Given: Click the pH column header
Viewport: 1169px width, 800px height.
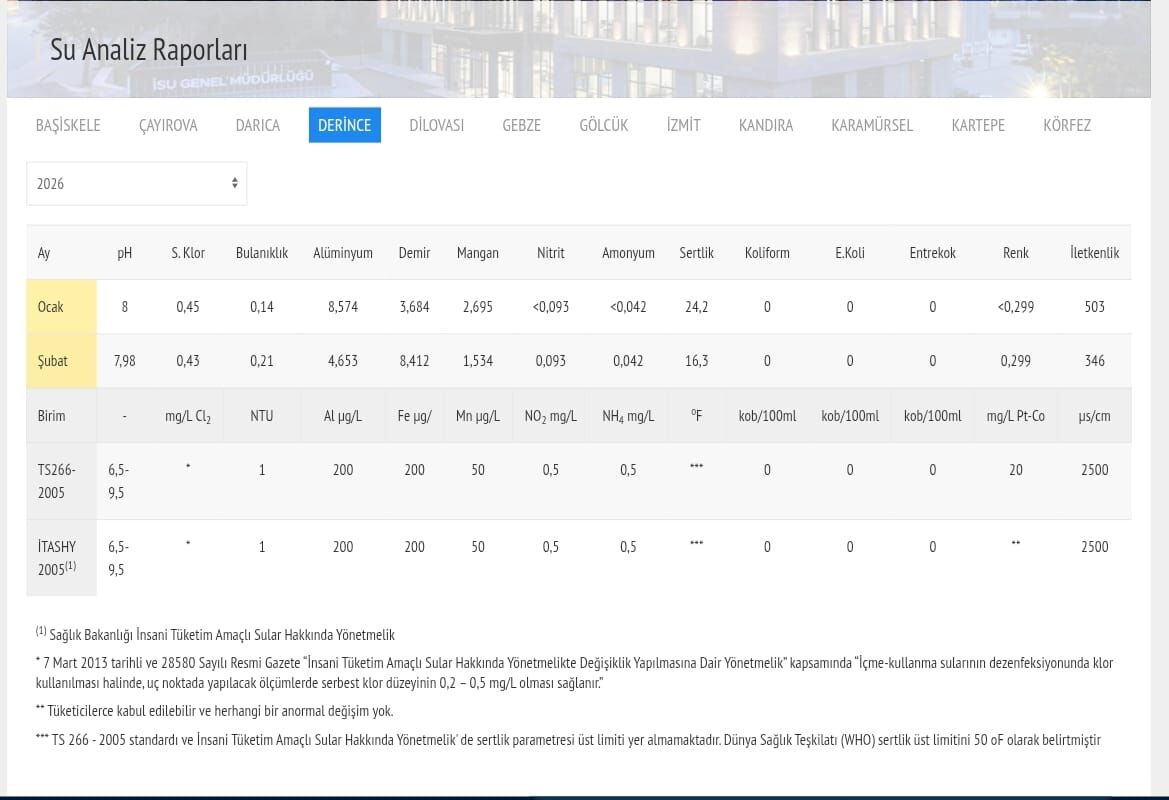Looking at the screenshot, I should pos(124,253).
